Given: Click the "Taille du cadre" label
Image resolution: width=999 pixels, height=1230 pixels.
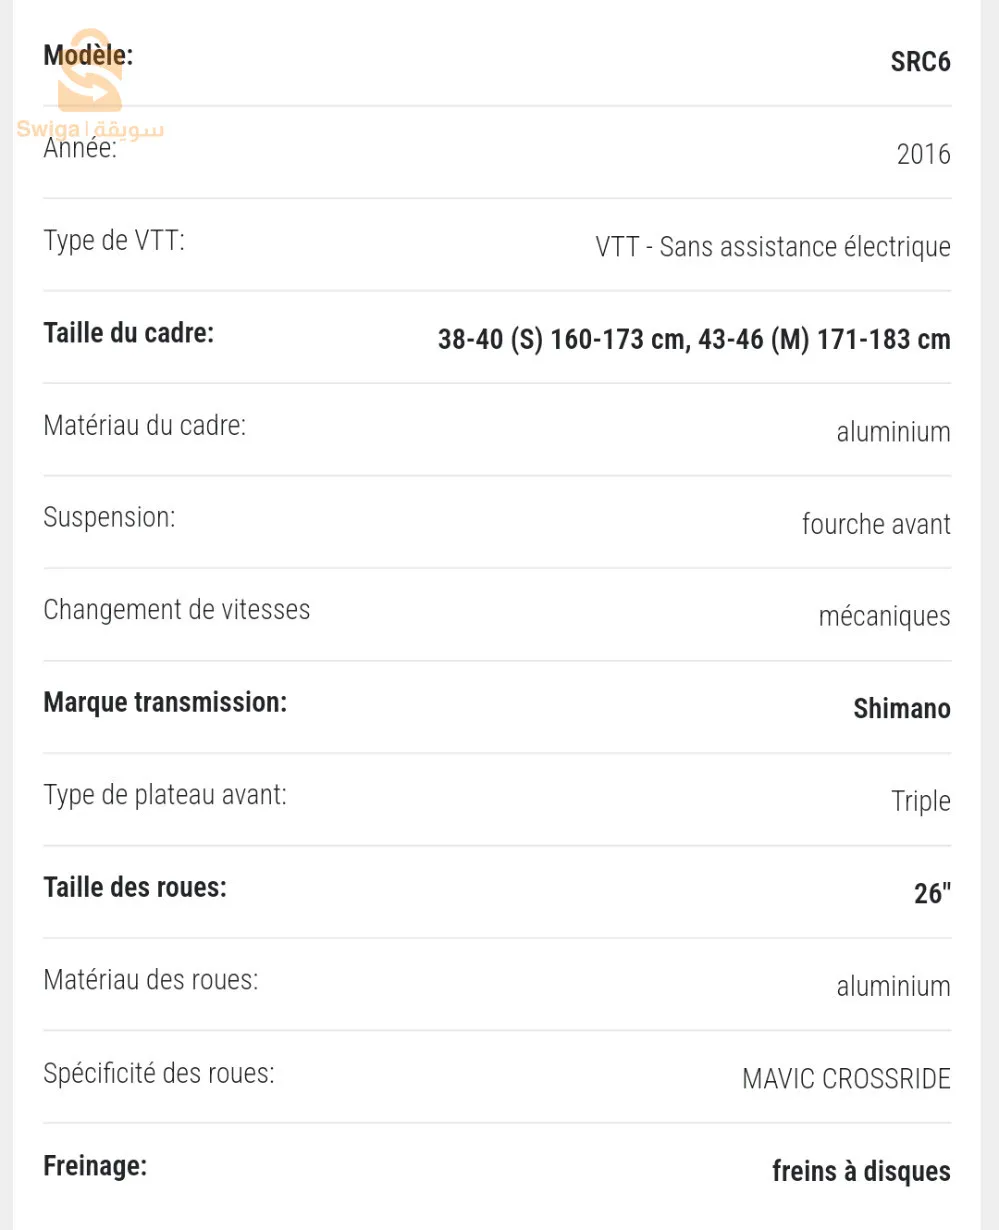Looking at the screenshot, I should coord(128,333).
